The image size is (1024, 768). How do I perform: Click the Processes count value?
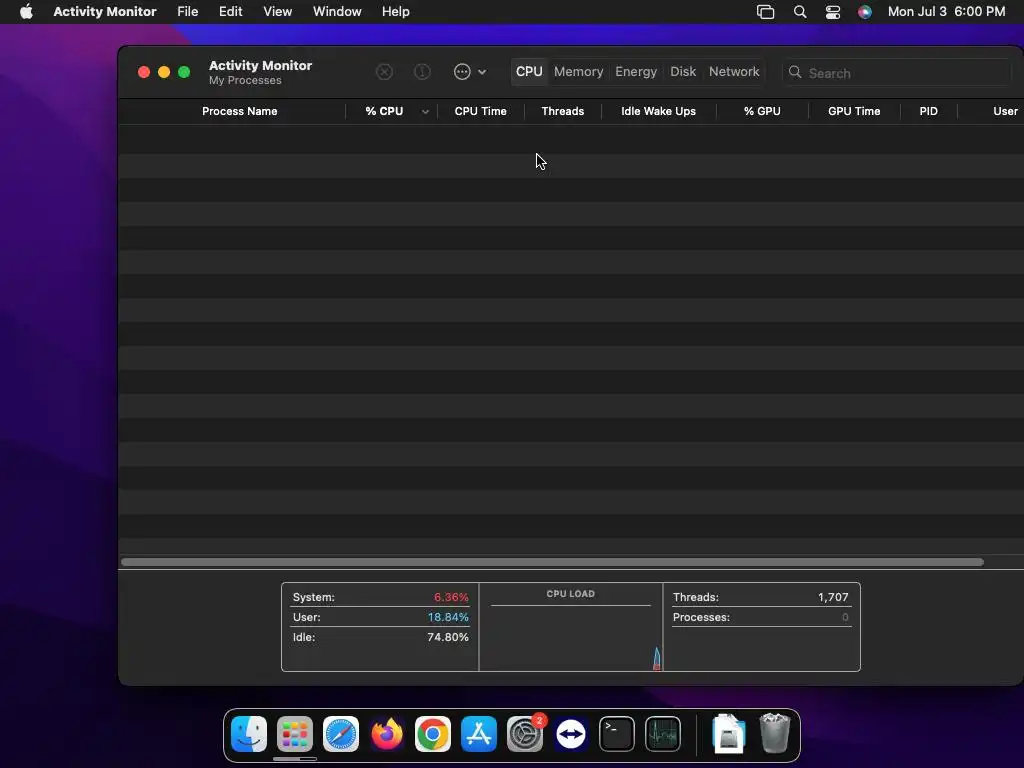pos(845,617)
